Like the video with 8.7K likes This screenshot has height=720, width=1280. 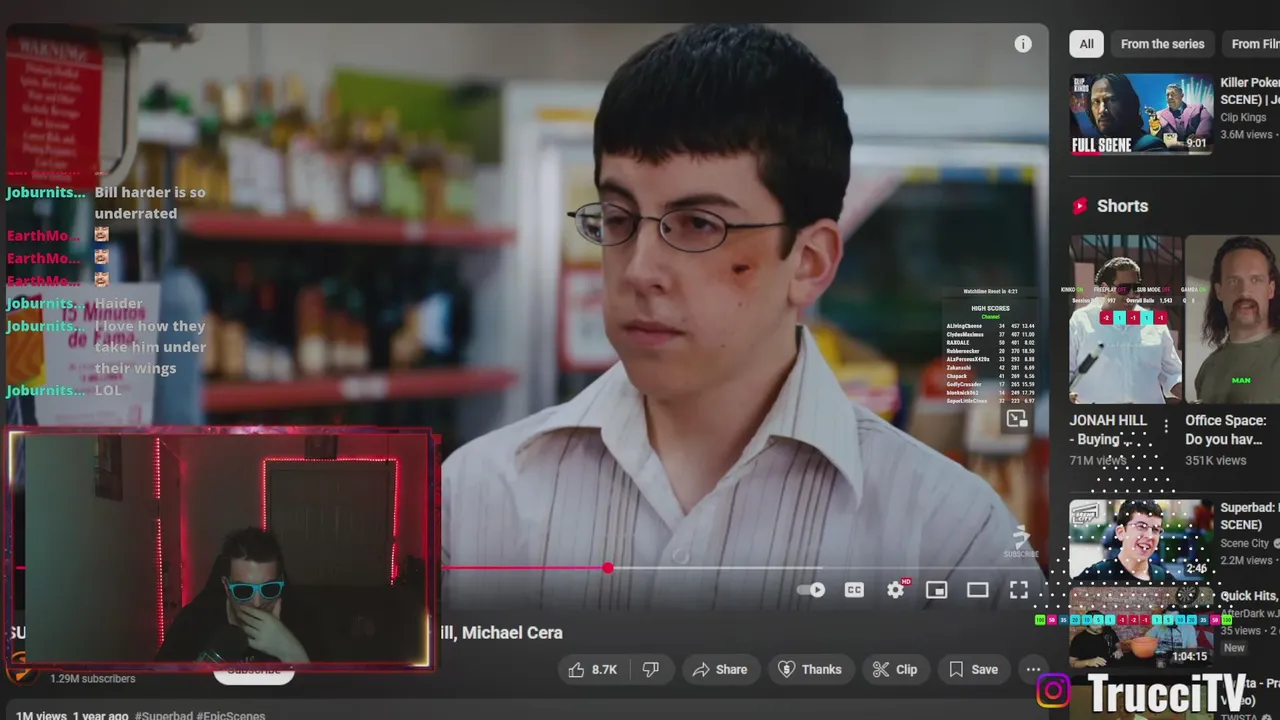tap(593, 670)
